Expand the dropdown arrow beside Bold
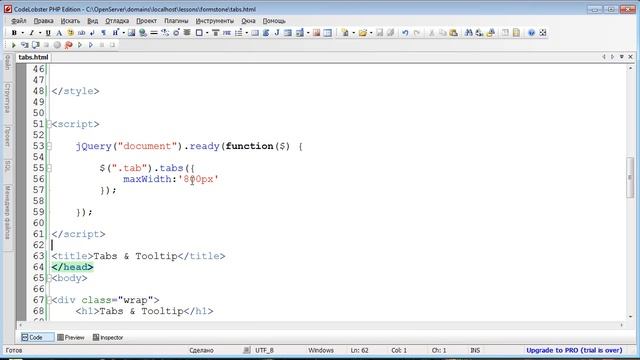The width and height of the screenshot is (640, 360). coord(22,33)
